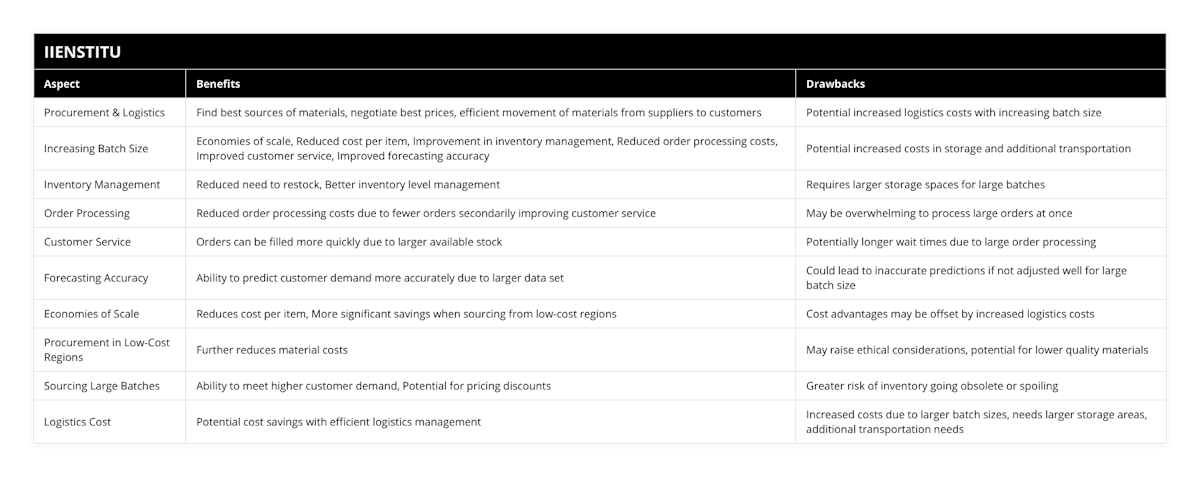Click 'Reduced need to restock' benefit cell
Image resolution: width=1200 pixels, height=477 pixels.
tap(348, 185)
